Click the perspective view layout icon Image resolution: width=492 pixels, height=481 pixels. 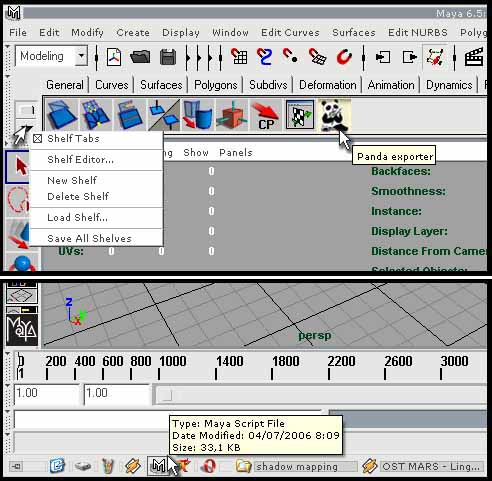pyautogui.click(x=22, y=296)
